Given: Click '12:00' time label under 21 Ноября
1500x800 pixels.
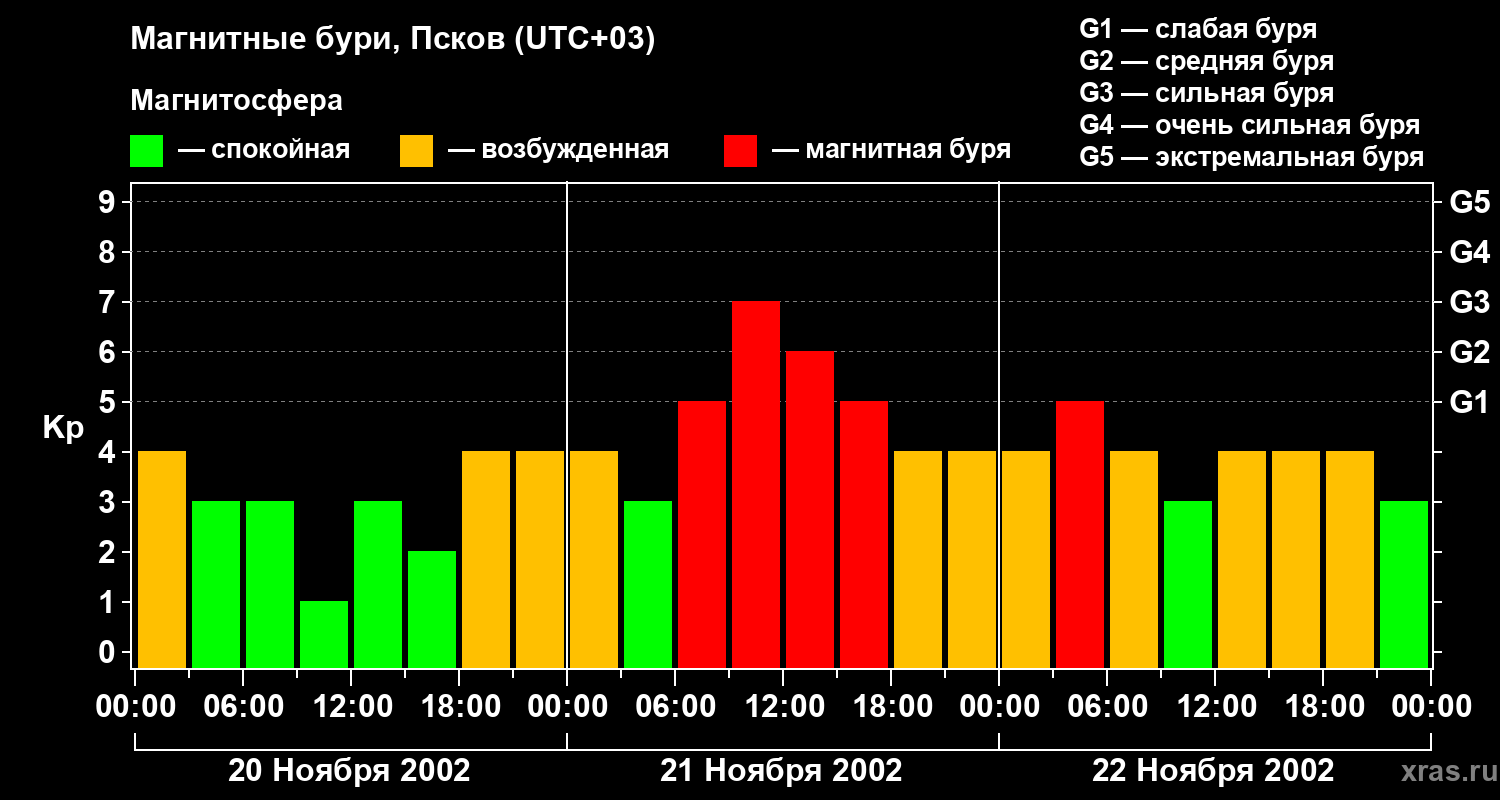Looking at the screenshot, I should 783,707.
